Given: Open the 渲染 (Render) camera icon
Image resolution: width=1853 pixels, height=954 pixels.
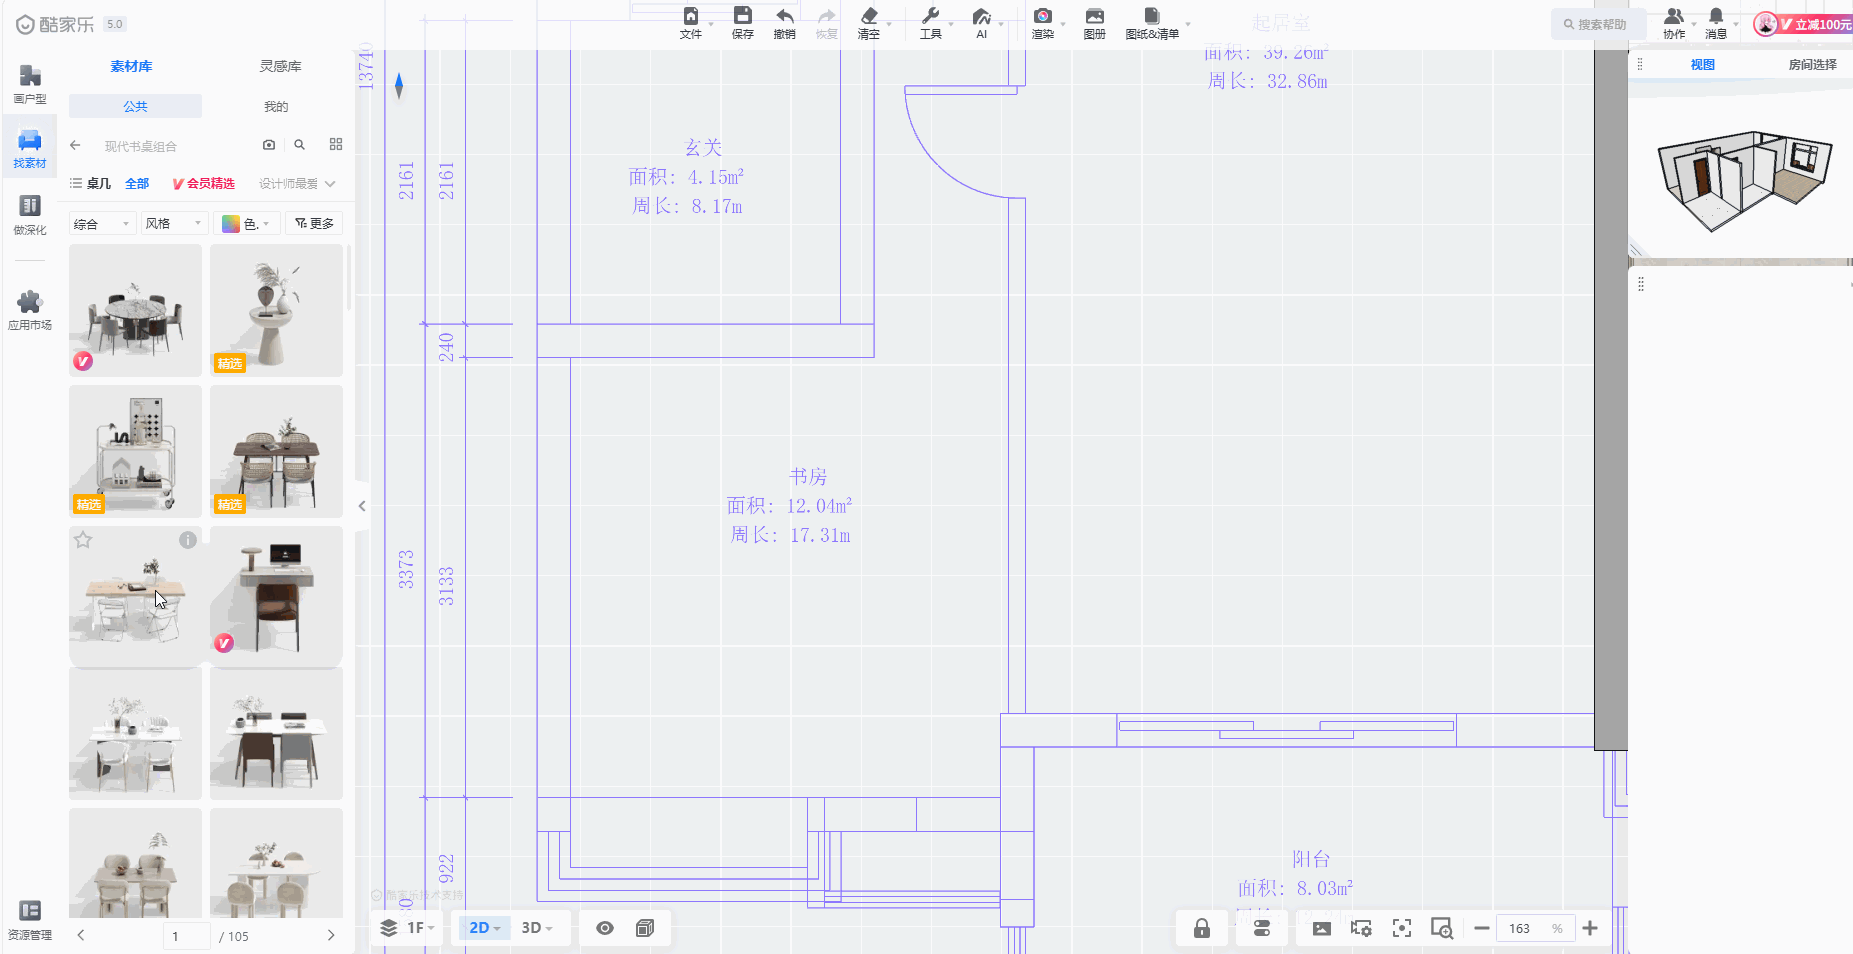Looking at the screenshot, I should (x=1042, y=17).
